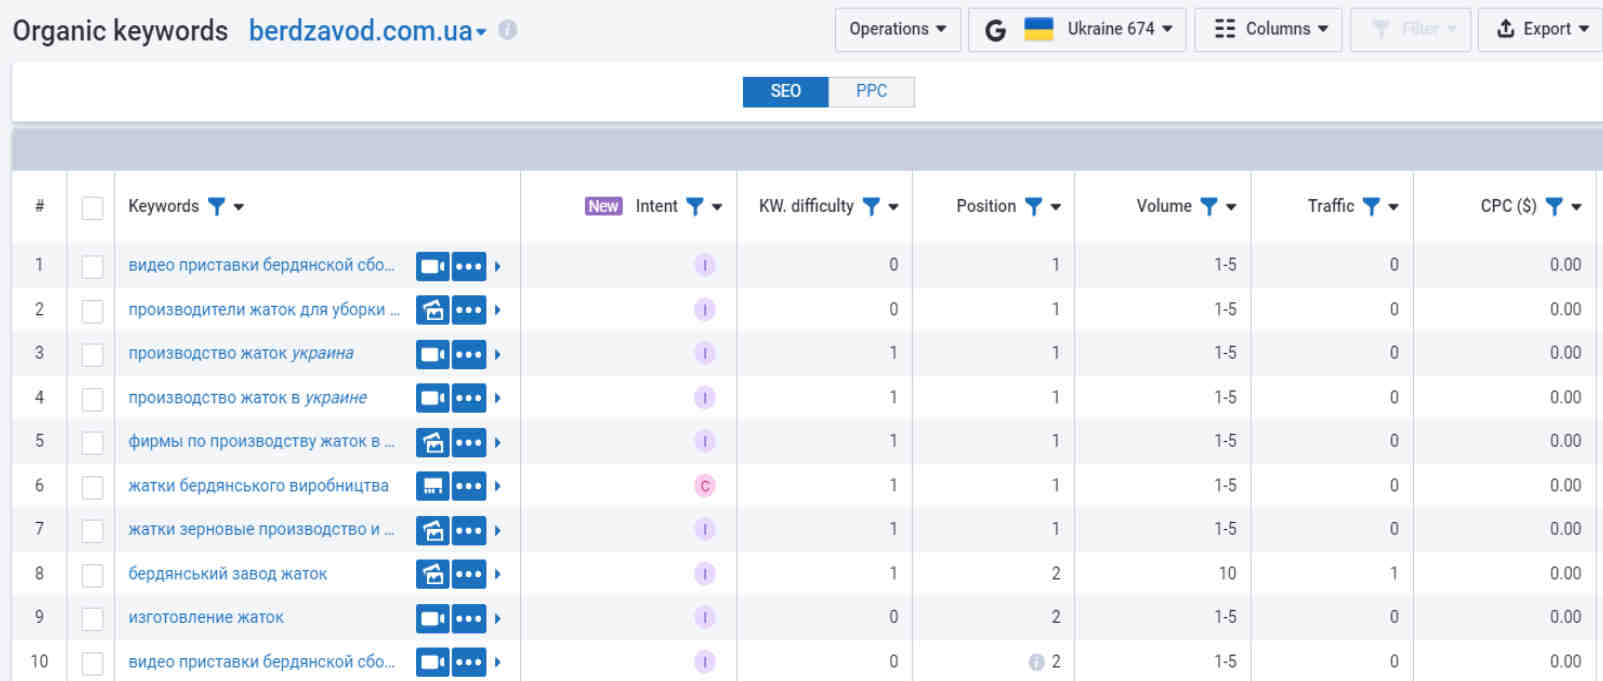Check the box for 'производители жаток' row
Viewport: 1603px width, 681px height.
[x=92, y=311]
